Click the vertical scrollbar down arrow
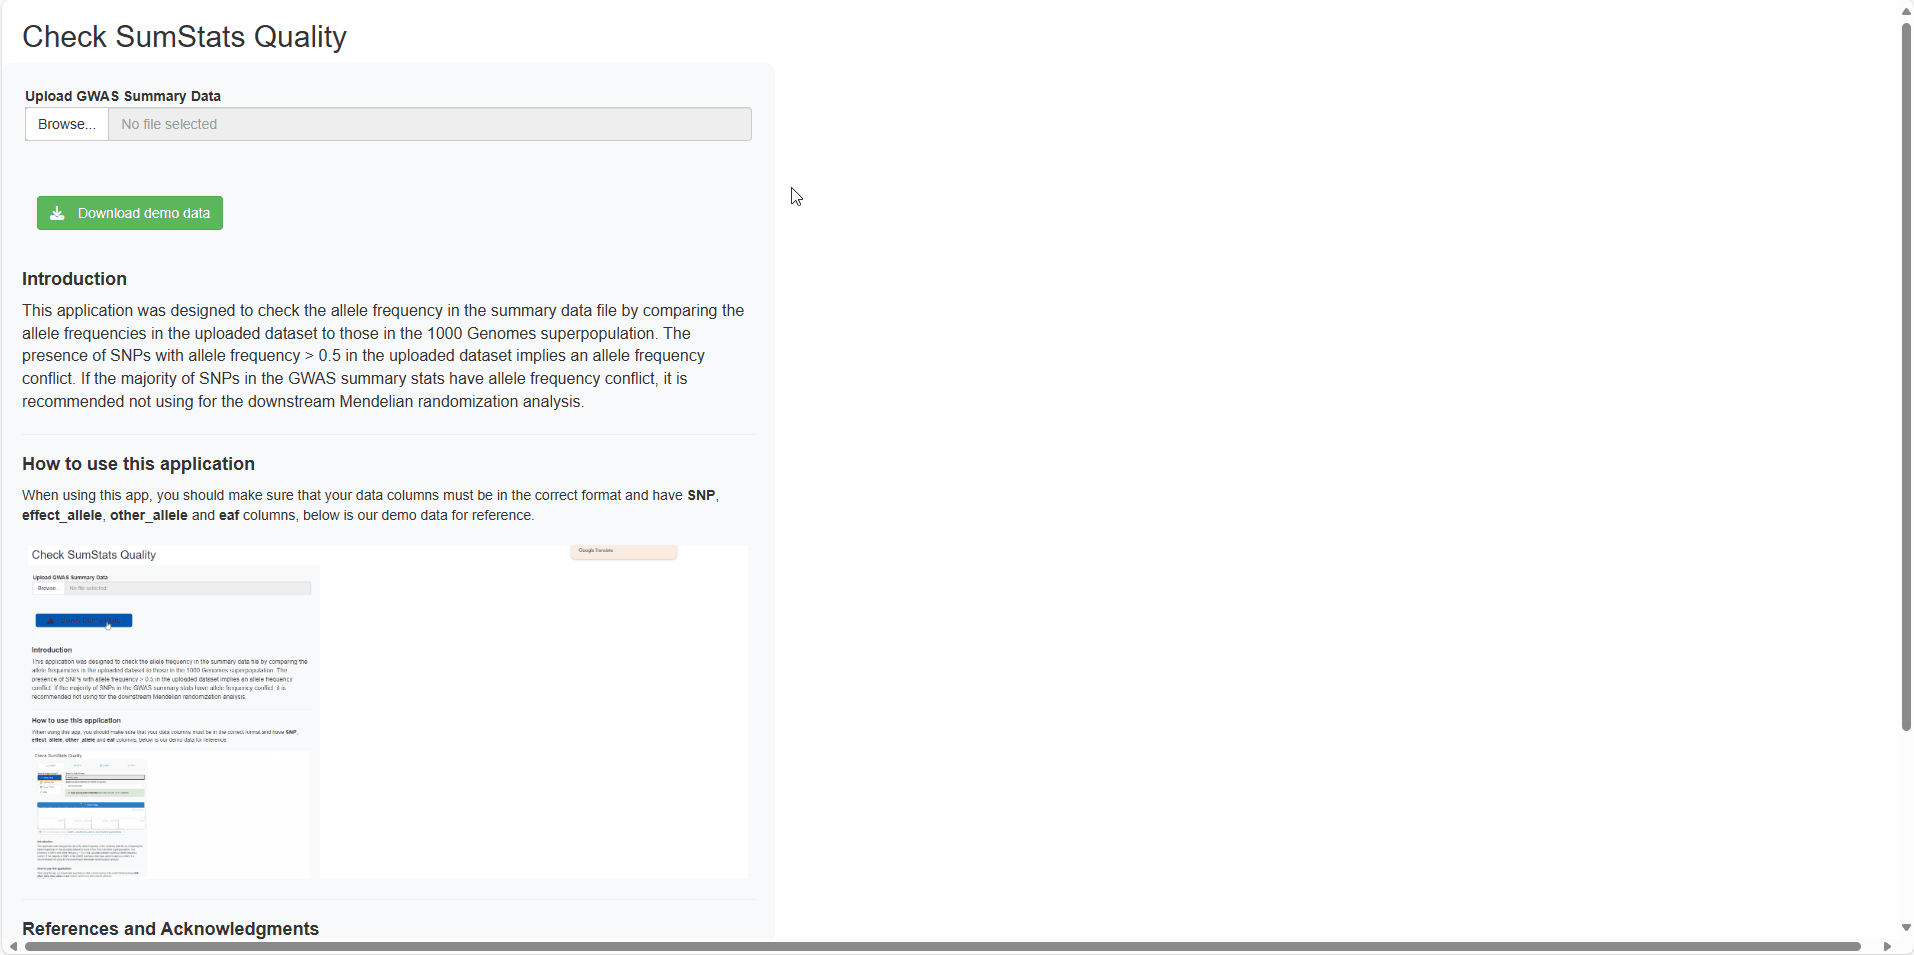Image resolution: width=1914 pixels, height=955 pixels. [x=1906, y=928]
